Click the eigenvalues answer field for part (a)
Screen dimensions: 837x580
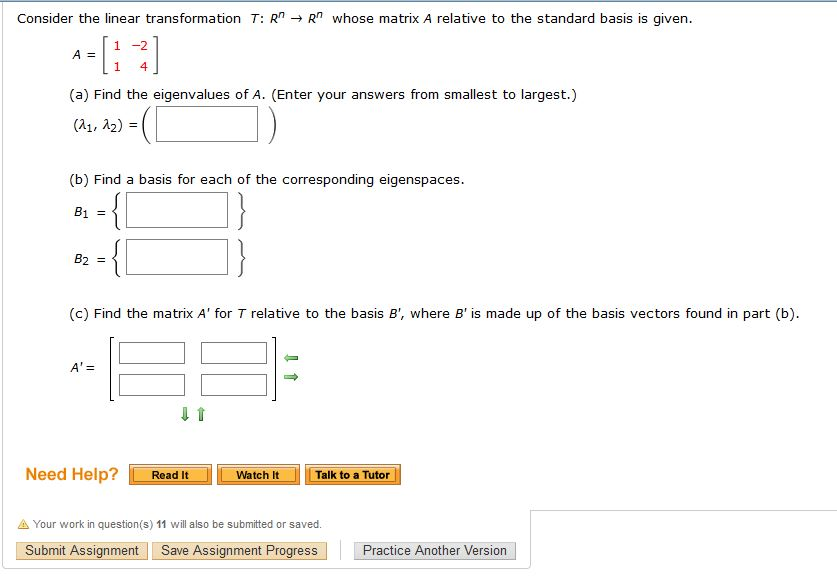[205, 125]
